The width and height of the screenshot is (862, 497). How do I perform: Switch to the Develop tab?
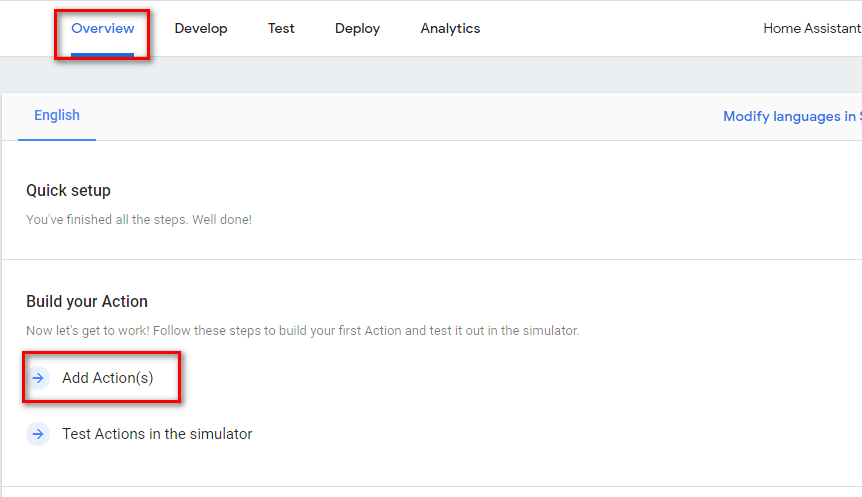coord(200,28)
